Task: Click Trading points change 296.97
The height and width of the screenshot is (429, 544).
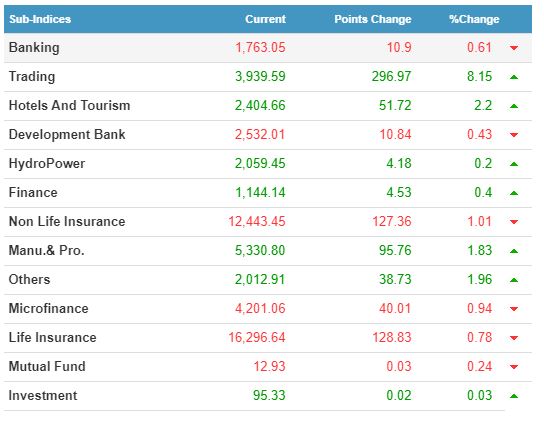Action: [x=392, y=77]
